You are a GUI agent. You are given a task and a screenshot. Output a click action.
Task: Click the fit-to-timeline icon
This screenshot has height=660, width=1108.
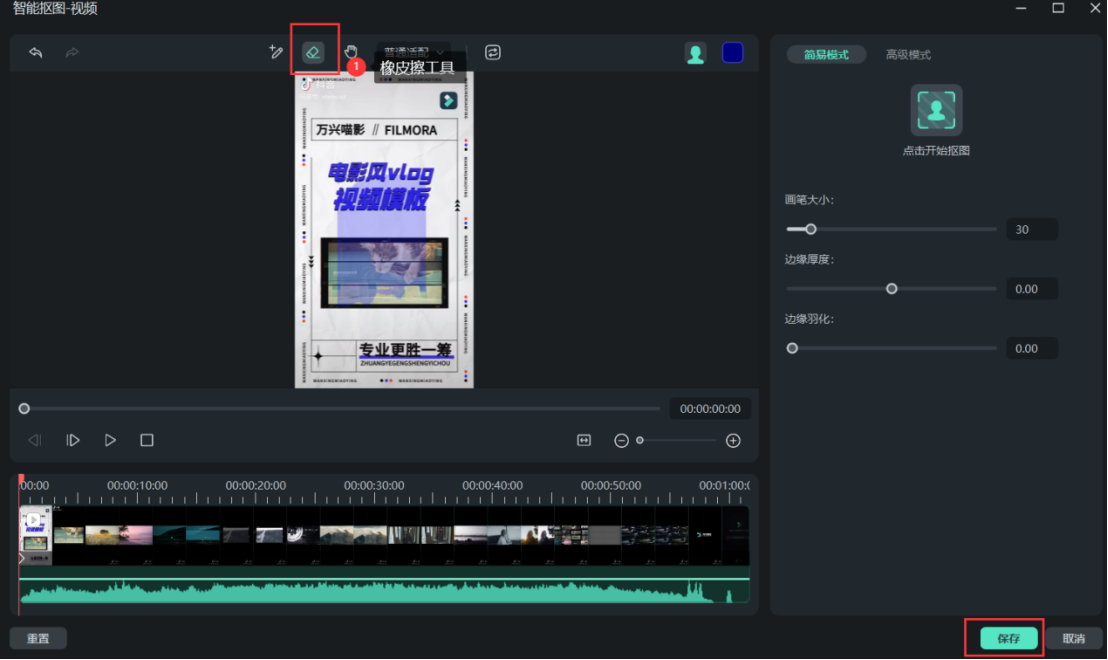(x=584, y=440)
